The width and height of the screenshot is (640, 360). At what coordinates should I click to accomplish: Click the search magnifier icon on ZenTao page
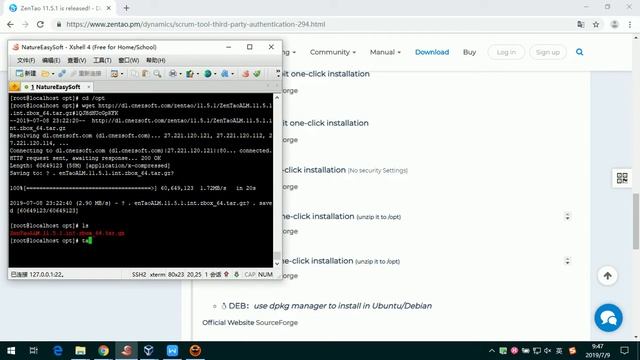click(x=580, y=52)
